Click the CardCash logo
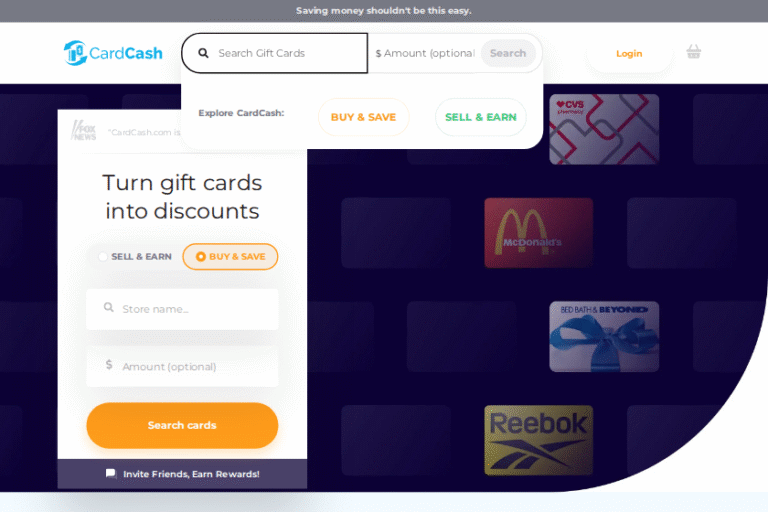Image resolution: width=768 pixels, height=512 pixels. point(113,53)
